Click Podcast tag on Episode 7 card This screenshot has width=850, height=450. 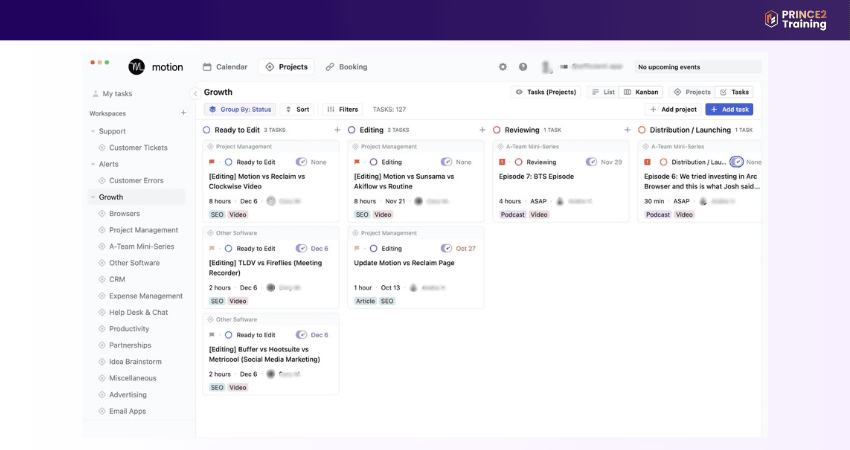[512, 215]
